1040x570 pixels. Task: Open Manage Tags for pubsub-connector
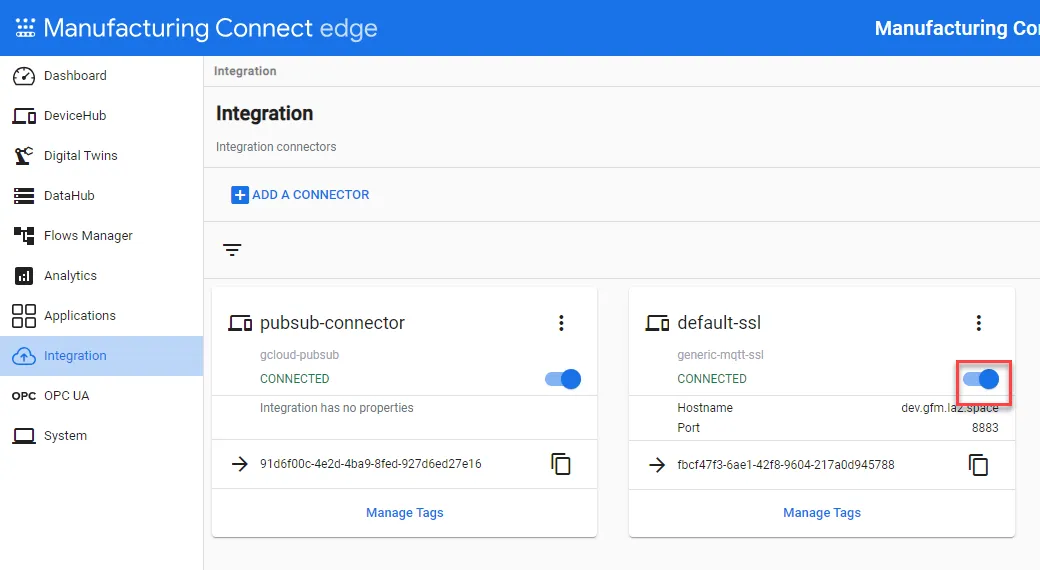405,513
